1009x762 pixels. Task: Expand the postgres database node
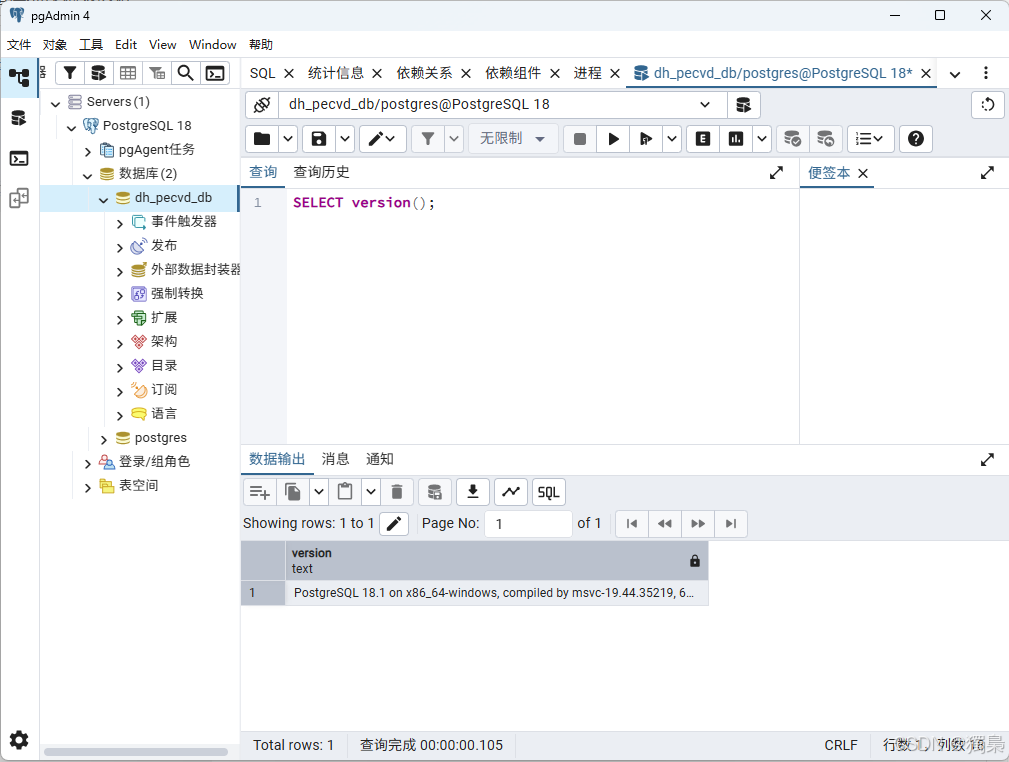[104, 440]
